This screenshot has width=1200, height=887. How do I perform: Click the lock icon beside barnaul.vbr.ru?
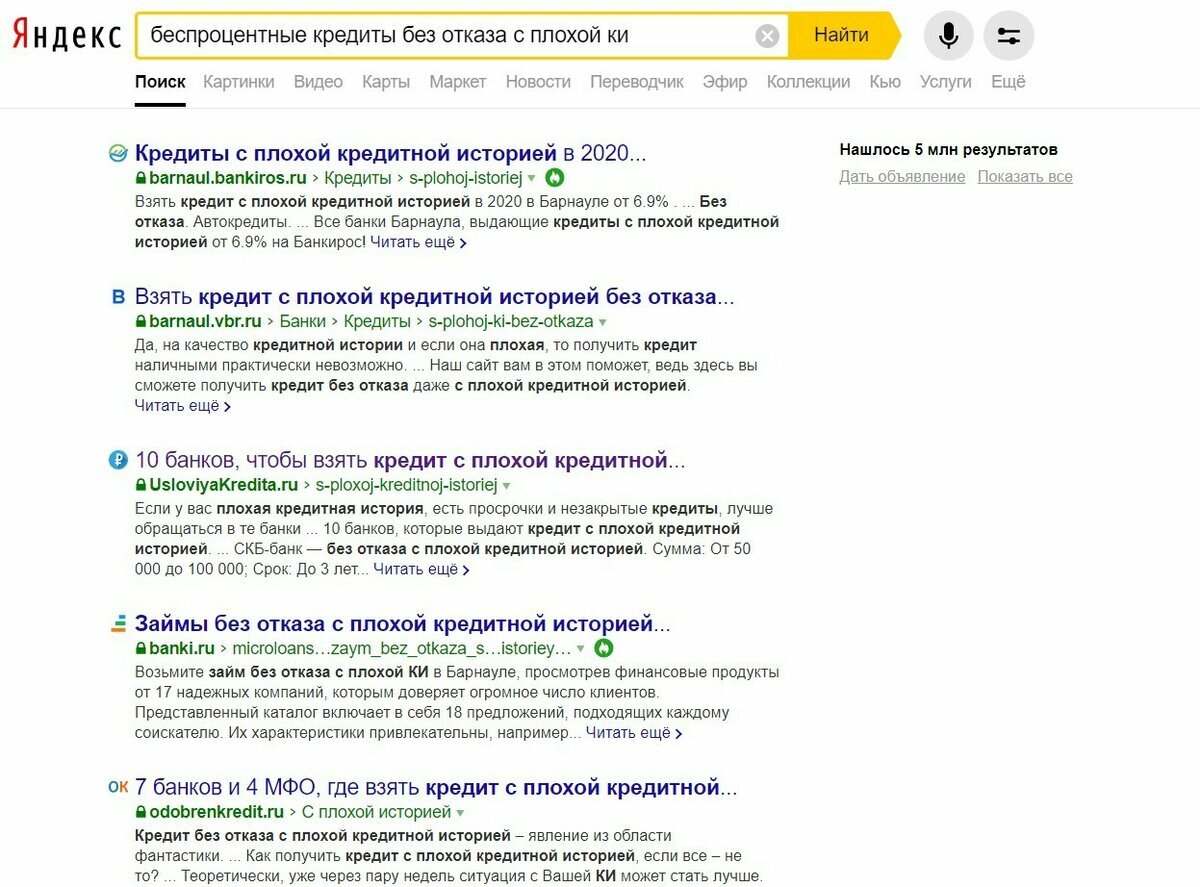[x=141, y=322]
